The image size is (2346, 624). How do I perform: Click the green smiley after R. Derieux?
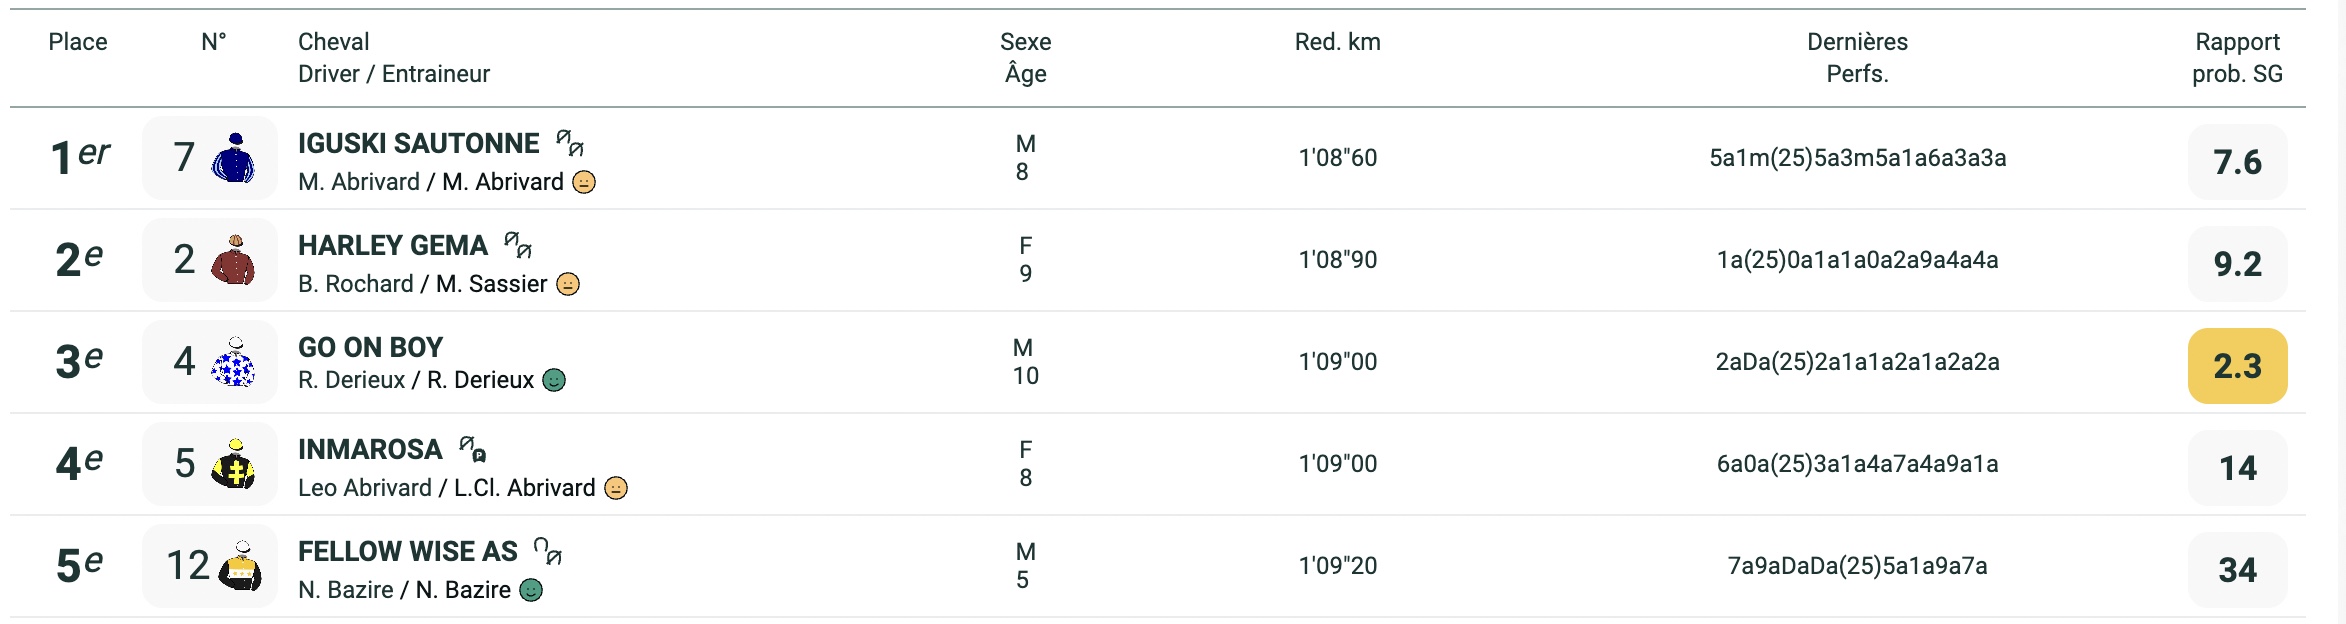tap(554, 380)
